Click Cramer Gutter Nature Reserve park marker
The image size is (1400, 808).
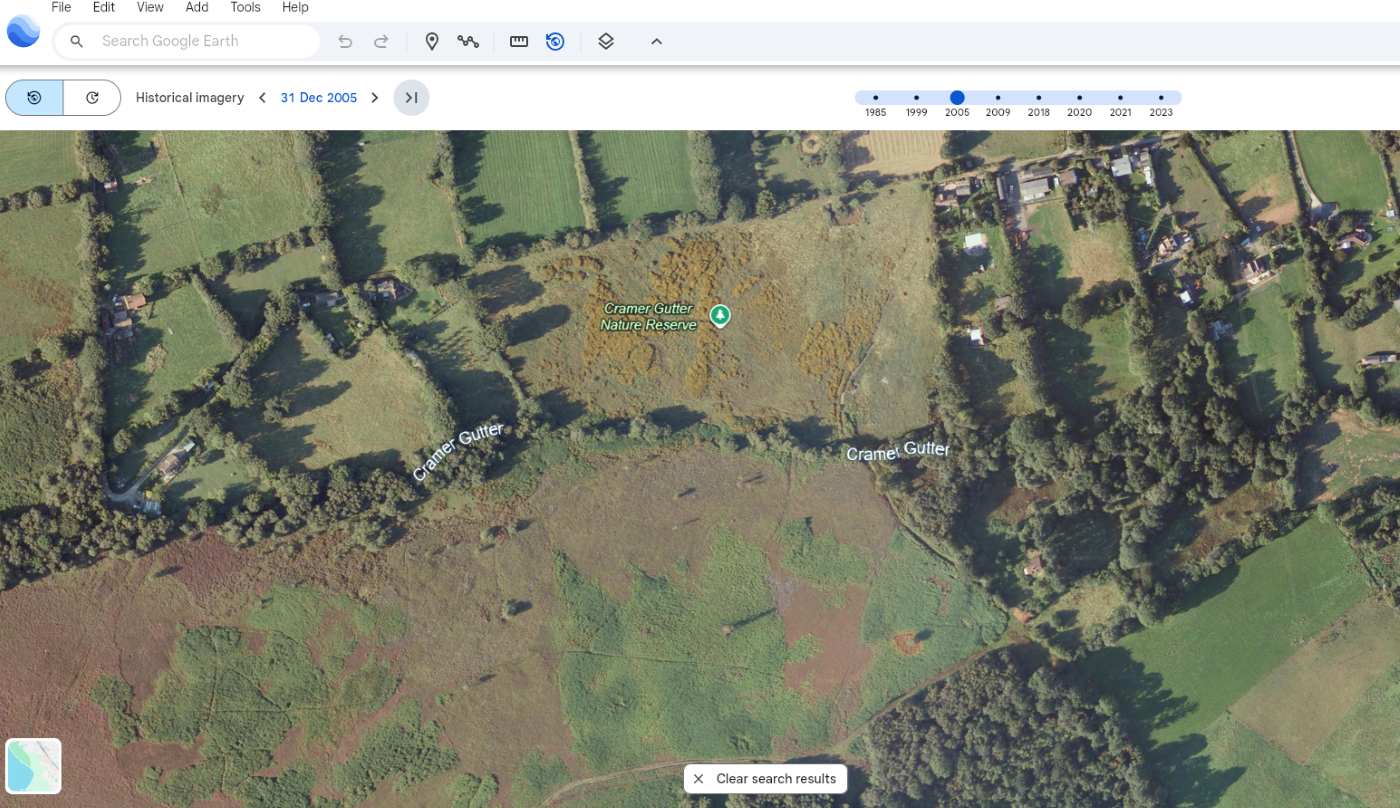(x=719, y=316)
